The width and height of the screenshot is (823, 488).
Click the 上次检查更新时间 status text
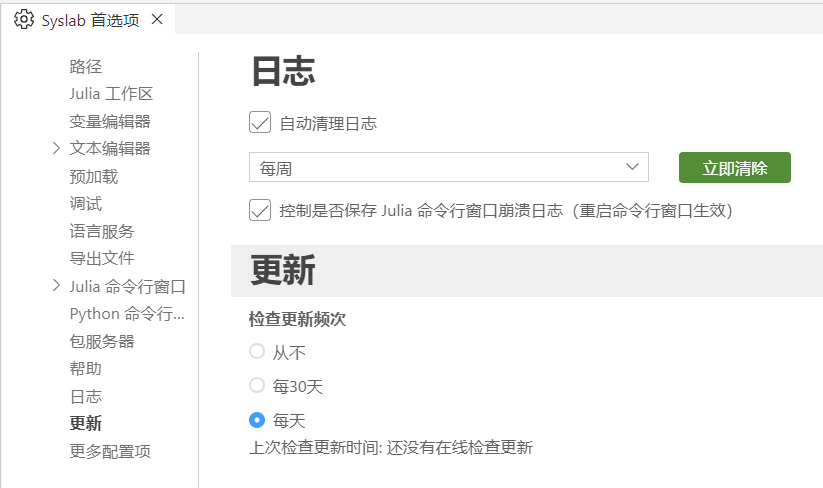pos(391,448)
